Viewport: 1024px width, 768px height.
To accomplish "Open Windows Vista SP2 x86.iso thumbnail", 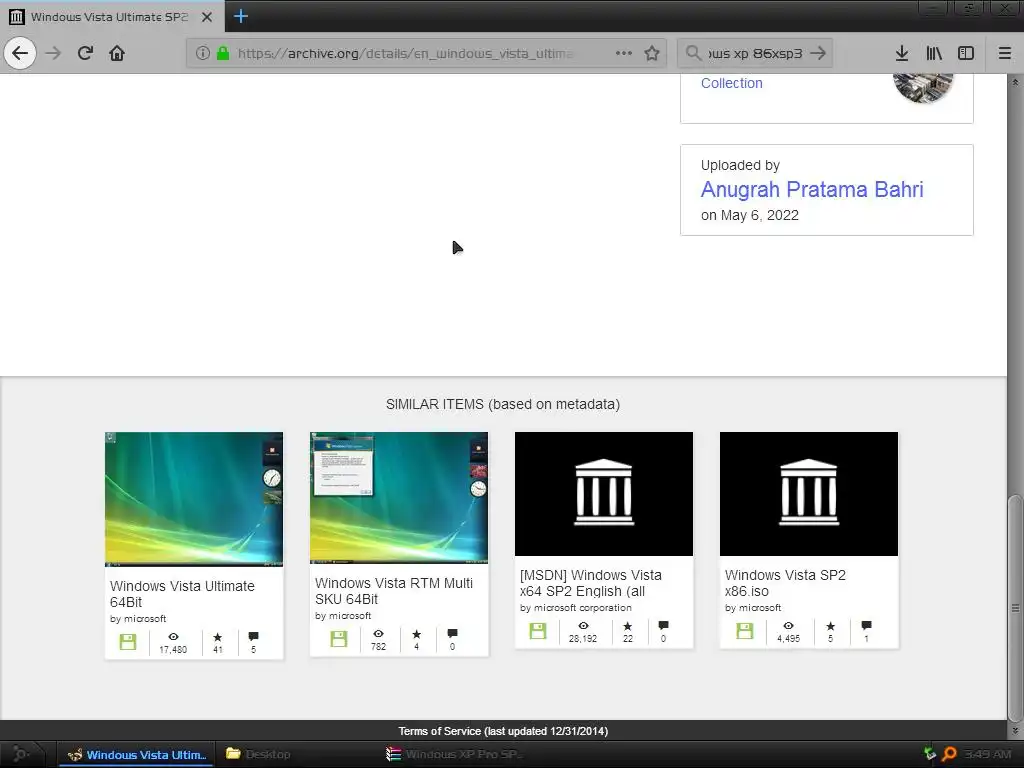I will (x=809, y=494).
